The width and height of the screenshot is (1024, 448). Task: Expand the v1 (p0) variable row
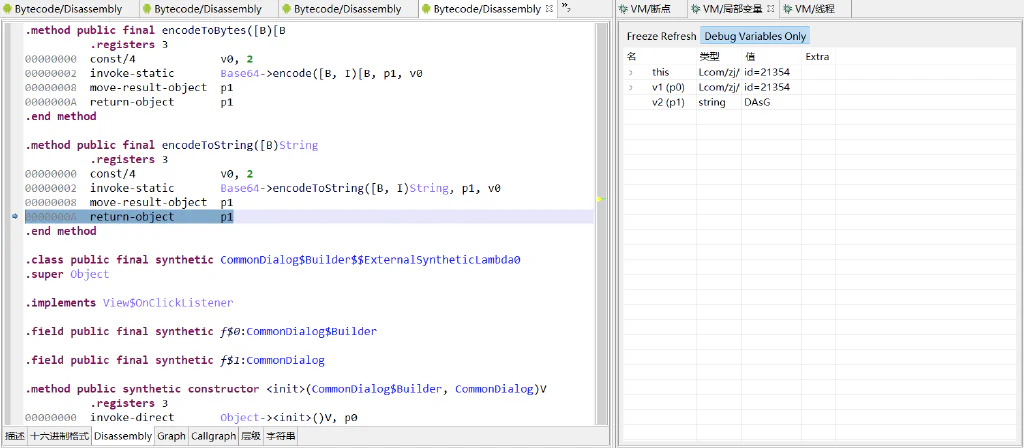coord(631,88)
